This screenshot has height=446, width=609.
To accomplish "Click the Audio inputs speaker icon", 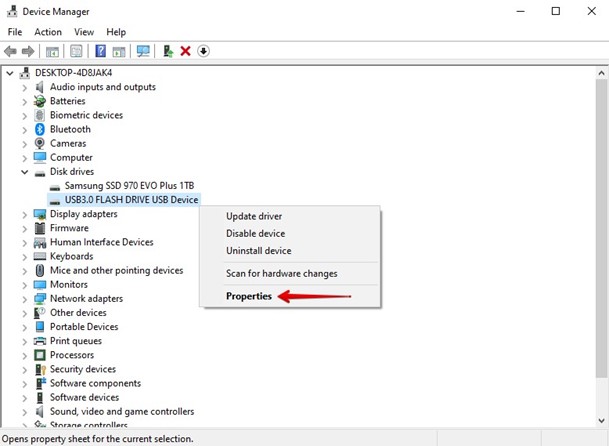I will pos(40,87).
